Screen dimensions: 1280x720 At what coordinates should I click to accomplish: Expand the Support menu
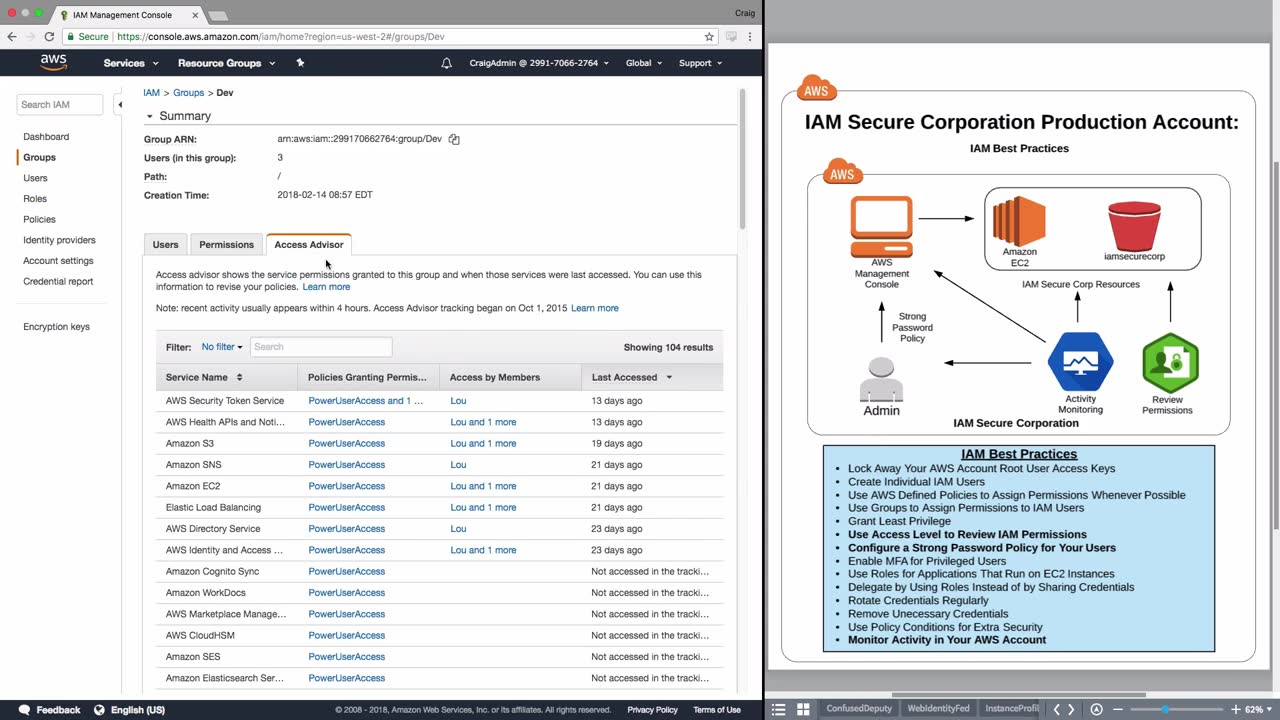(x=700, y=63)
